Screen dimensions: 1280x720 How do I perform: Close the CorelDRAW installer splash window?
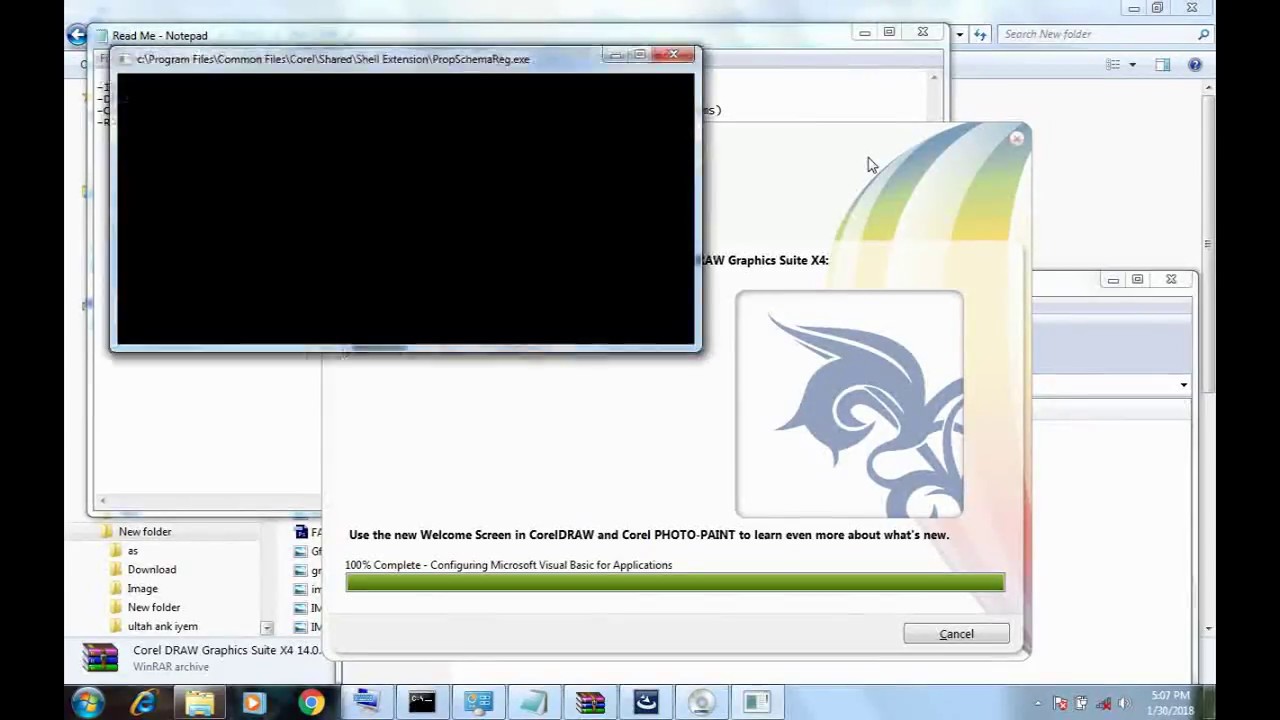pyautogui.click(x=1017, y=139)
